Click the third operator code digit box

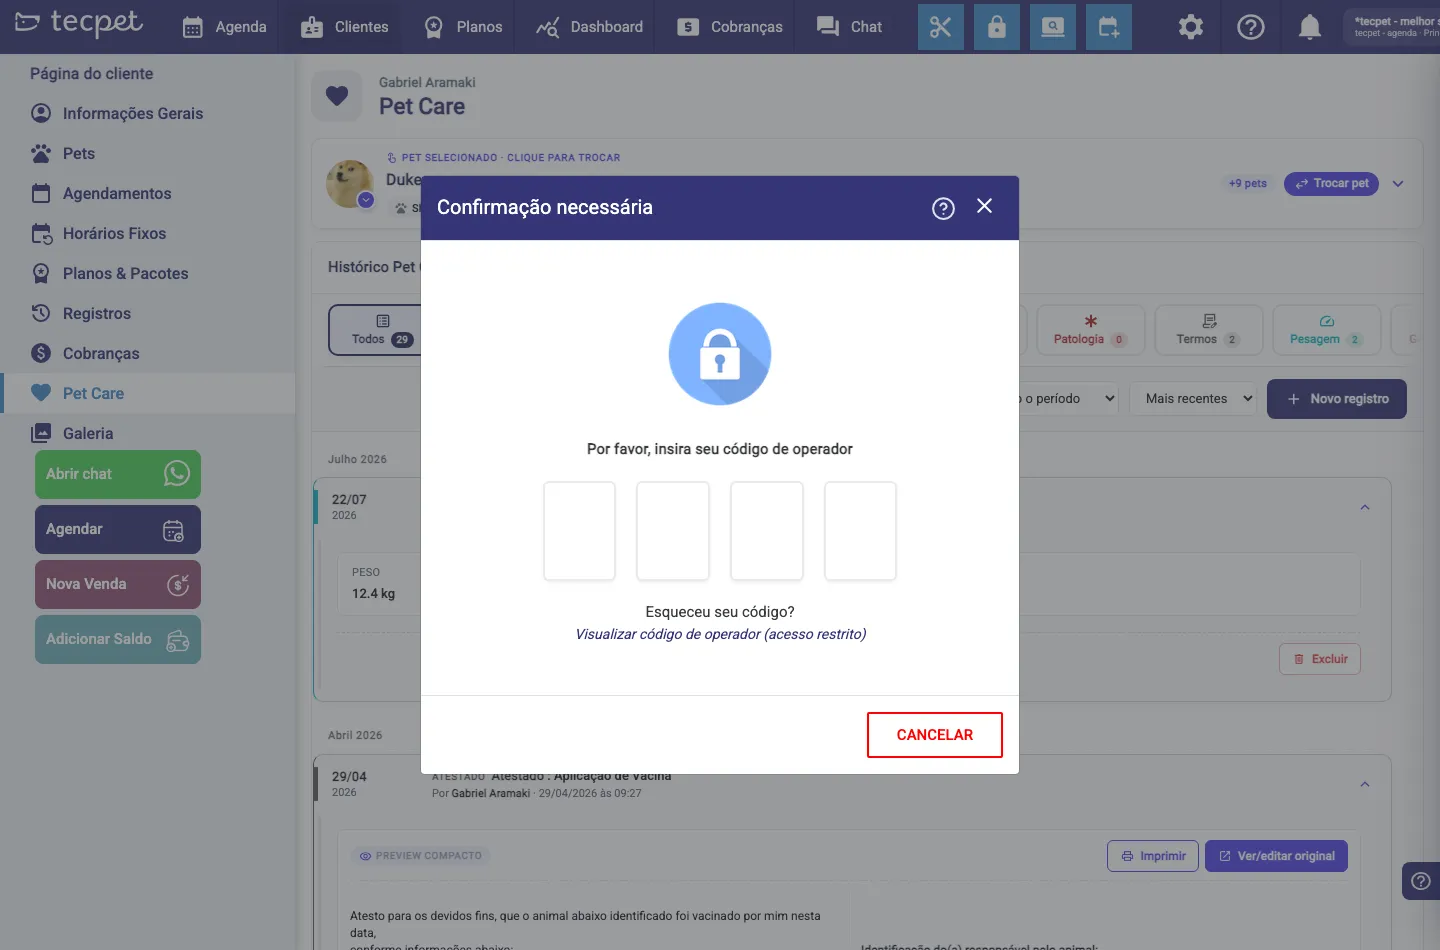767,531
